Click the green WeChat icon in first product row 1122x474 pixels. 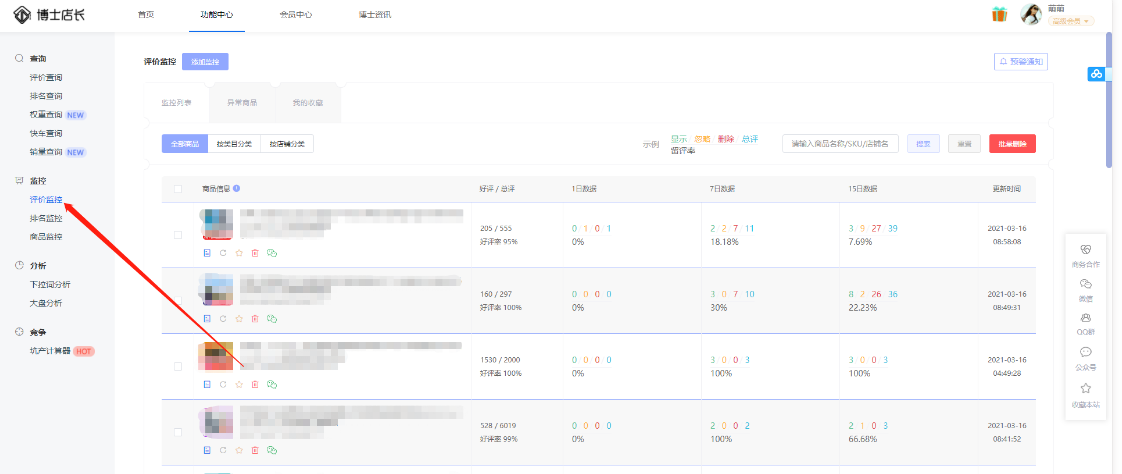(x=272, y=253)
